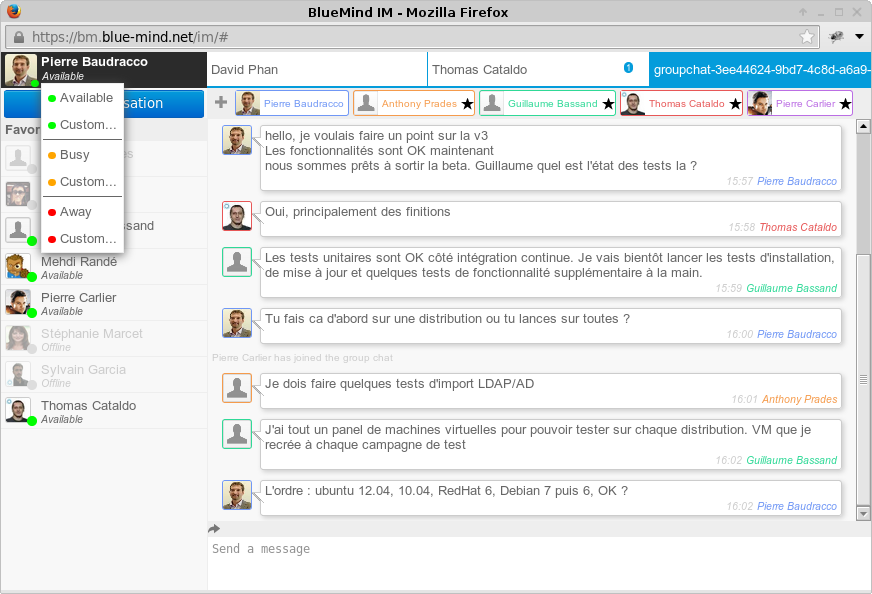
Task: Open the browser extension icon near bookmark star
Action: coord(836,37)
